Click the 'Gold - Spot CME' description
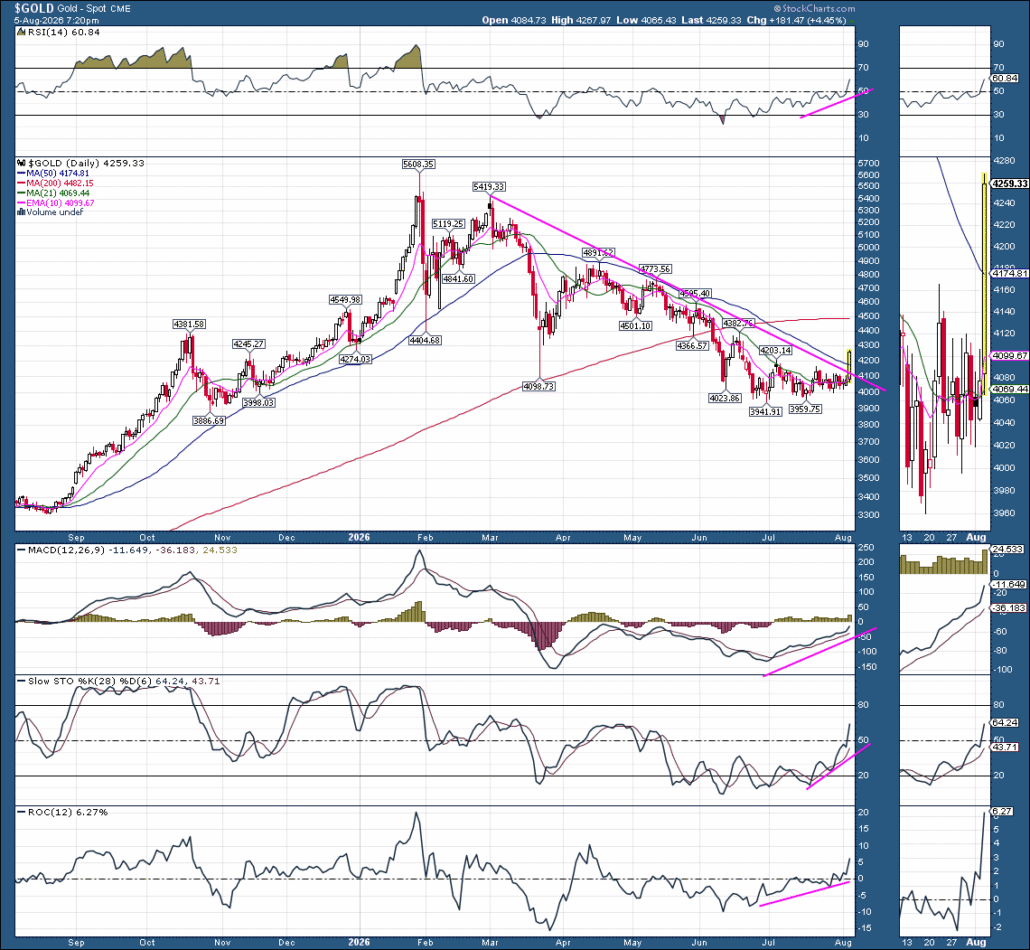The height and width of the screenshot is (950, 1030). 94,9
